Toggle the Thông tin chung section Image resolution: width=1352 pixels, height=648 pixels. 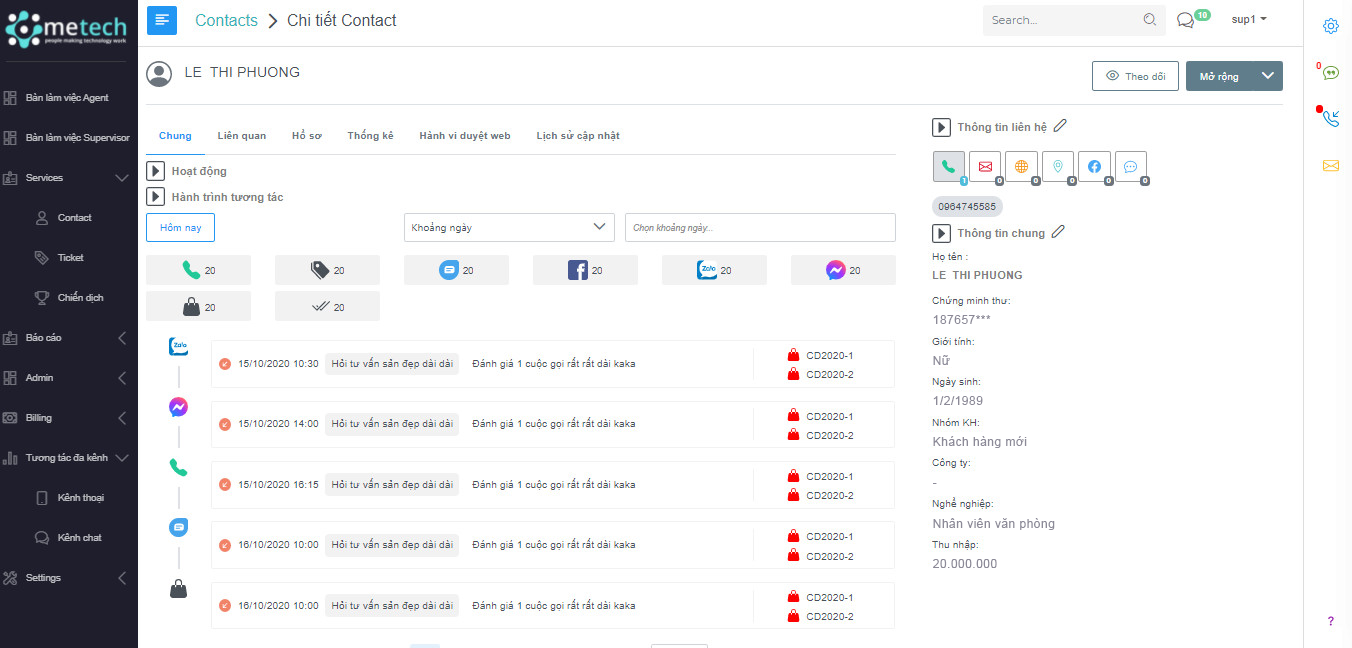[941, 233]
